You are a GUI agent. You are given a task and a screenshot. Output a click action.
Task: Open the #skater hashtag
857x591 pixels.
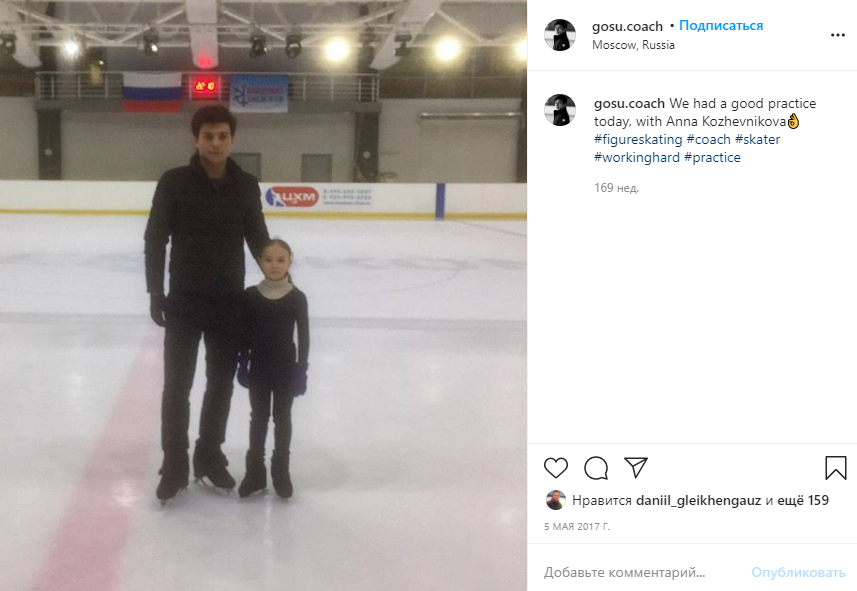click(x=757, y=139)
